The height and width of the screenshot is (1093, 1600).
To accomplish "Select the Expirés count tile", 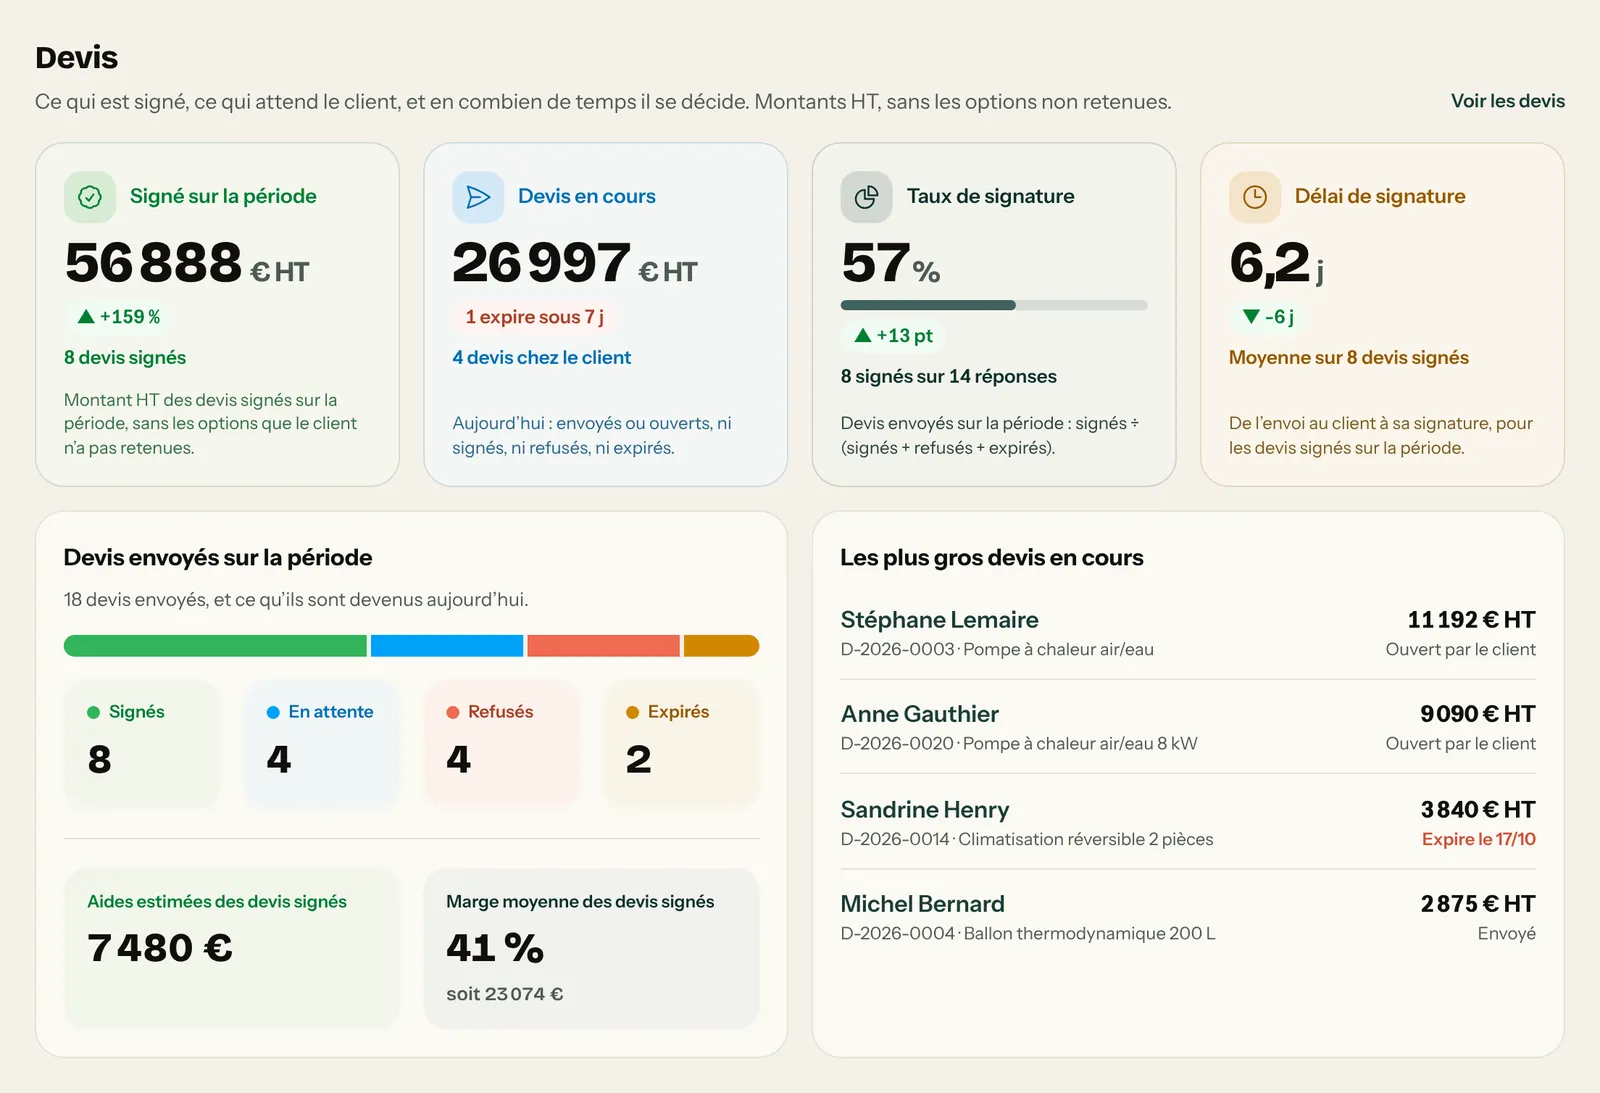I will (681, 743).
